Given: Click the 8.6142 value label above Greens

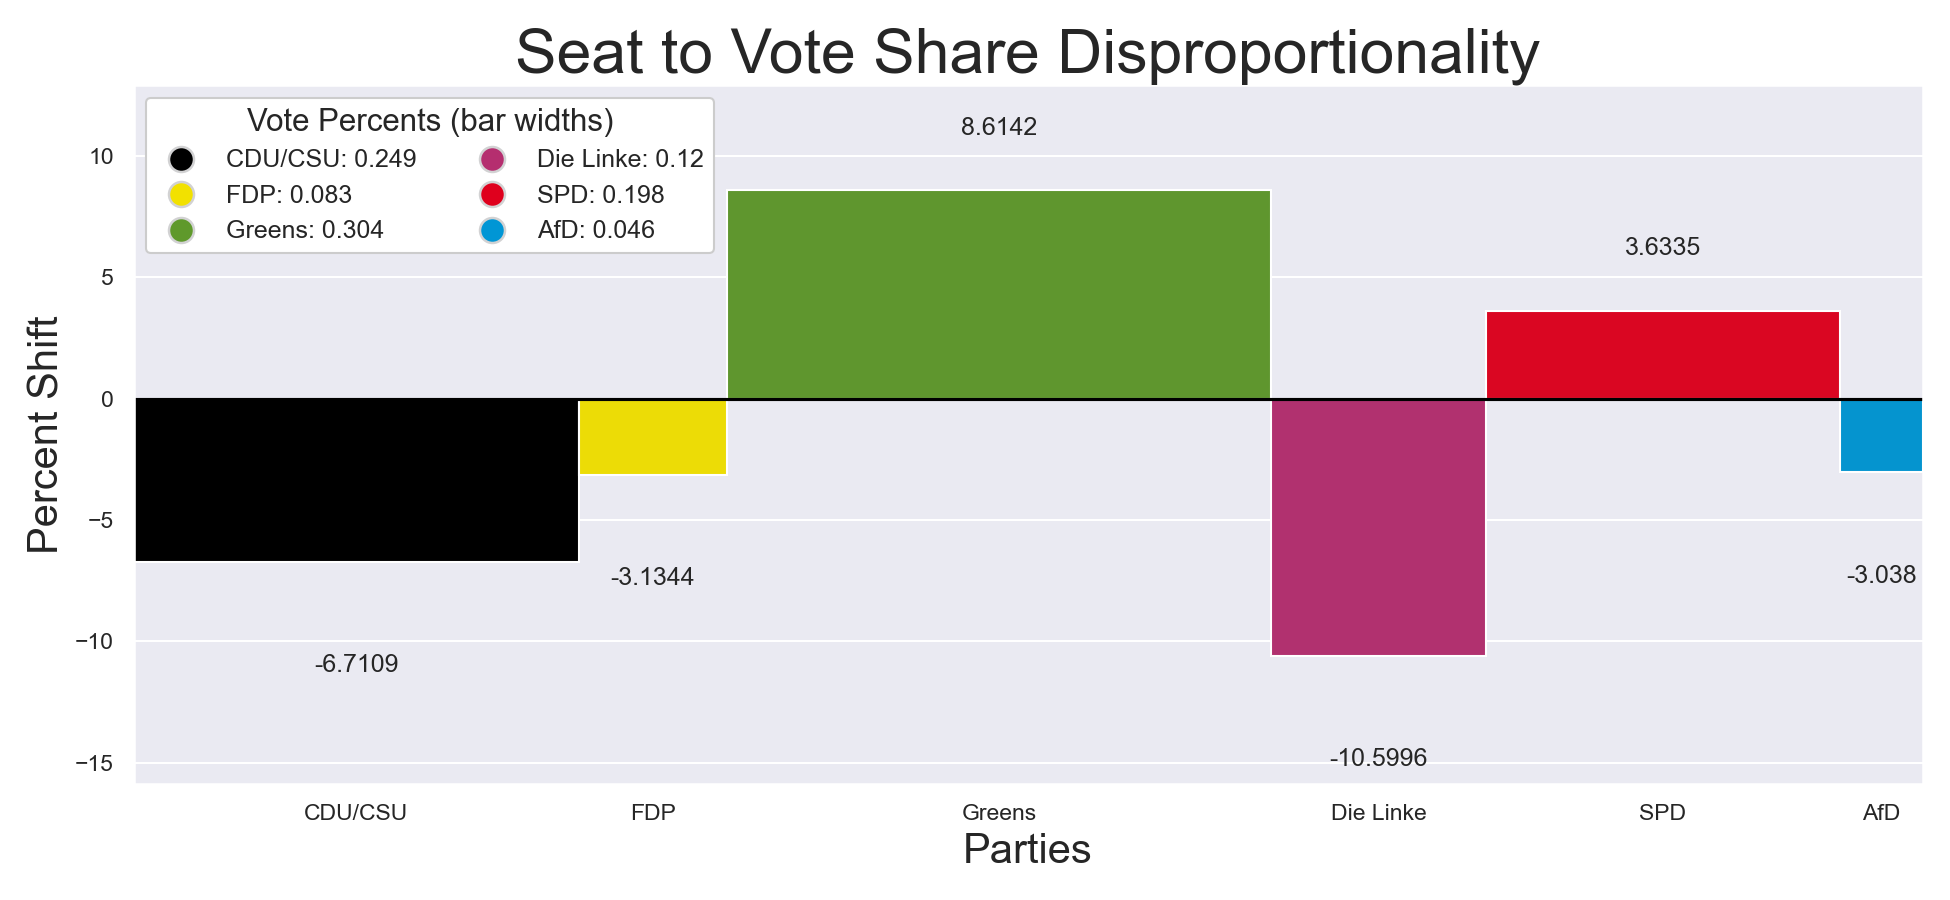Looking at the screenshot, I should (x=998, y=127).
